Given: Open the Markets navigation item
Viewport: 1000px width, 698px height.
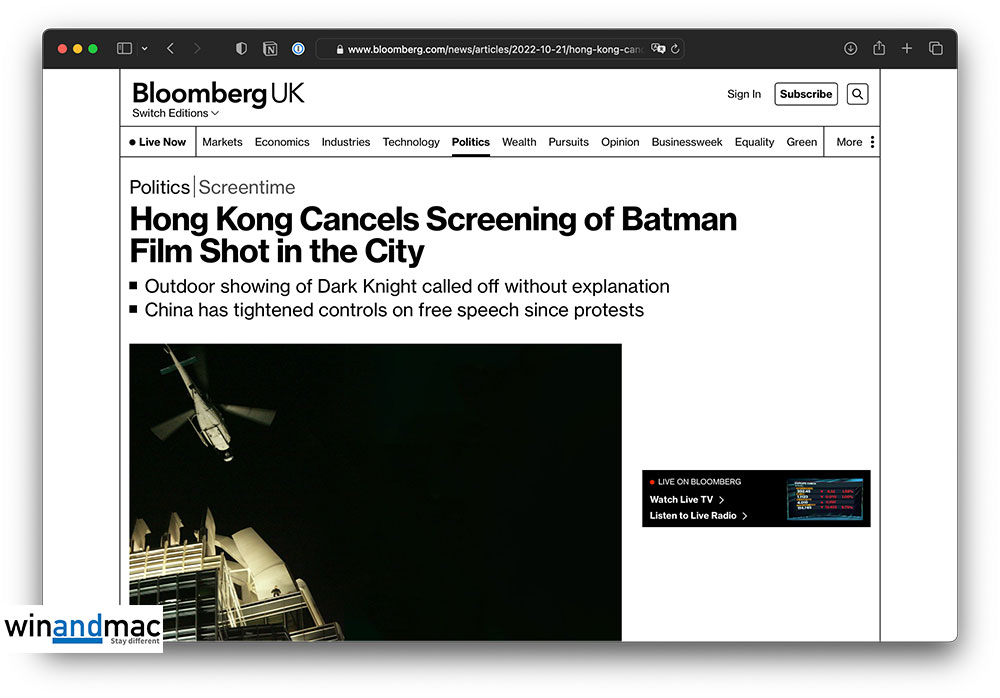Looking at the screenshot, I should tap(222, 142).
